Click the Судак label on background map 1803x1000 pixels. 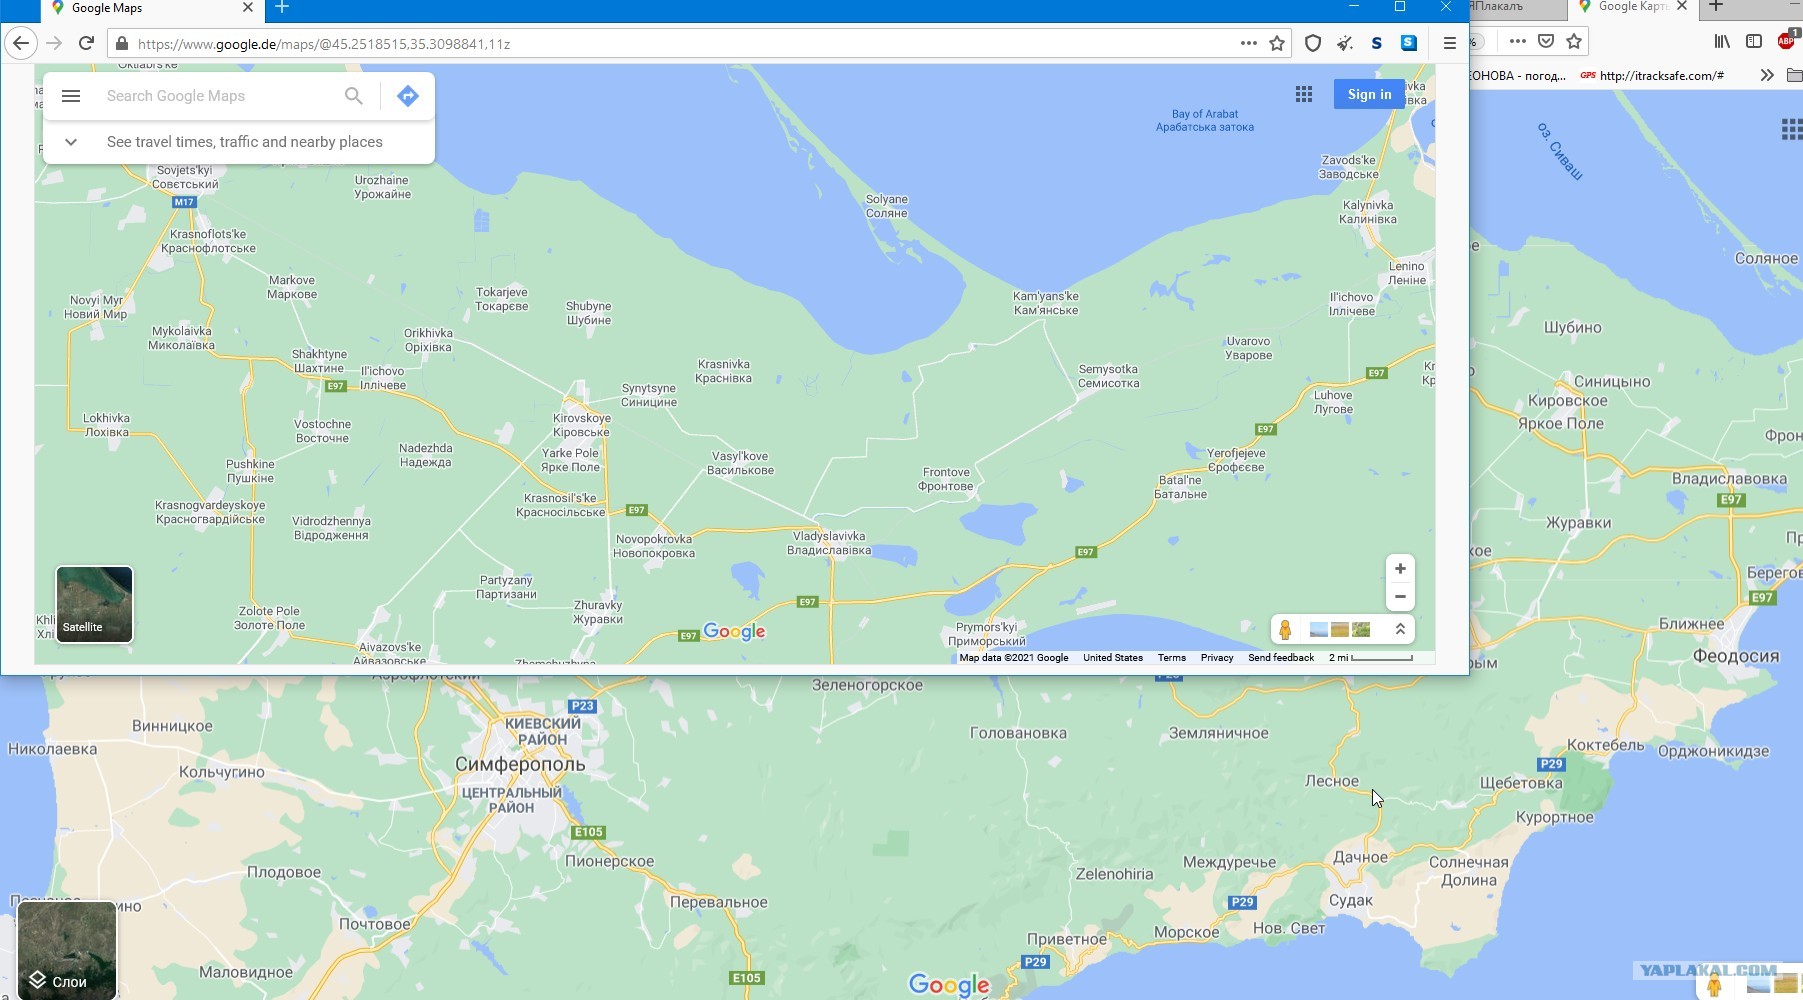[1351, 900]
